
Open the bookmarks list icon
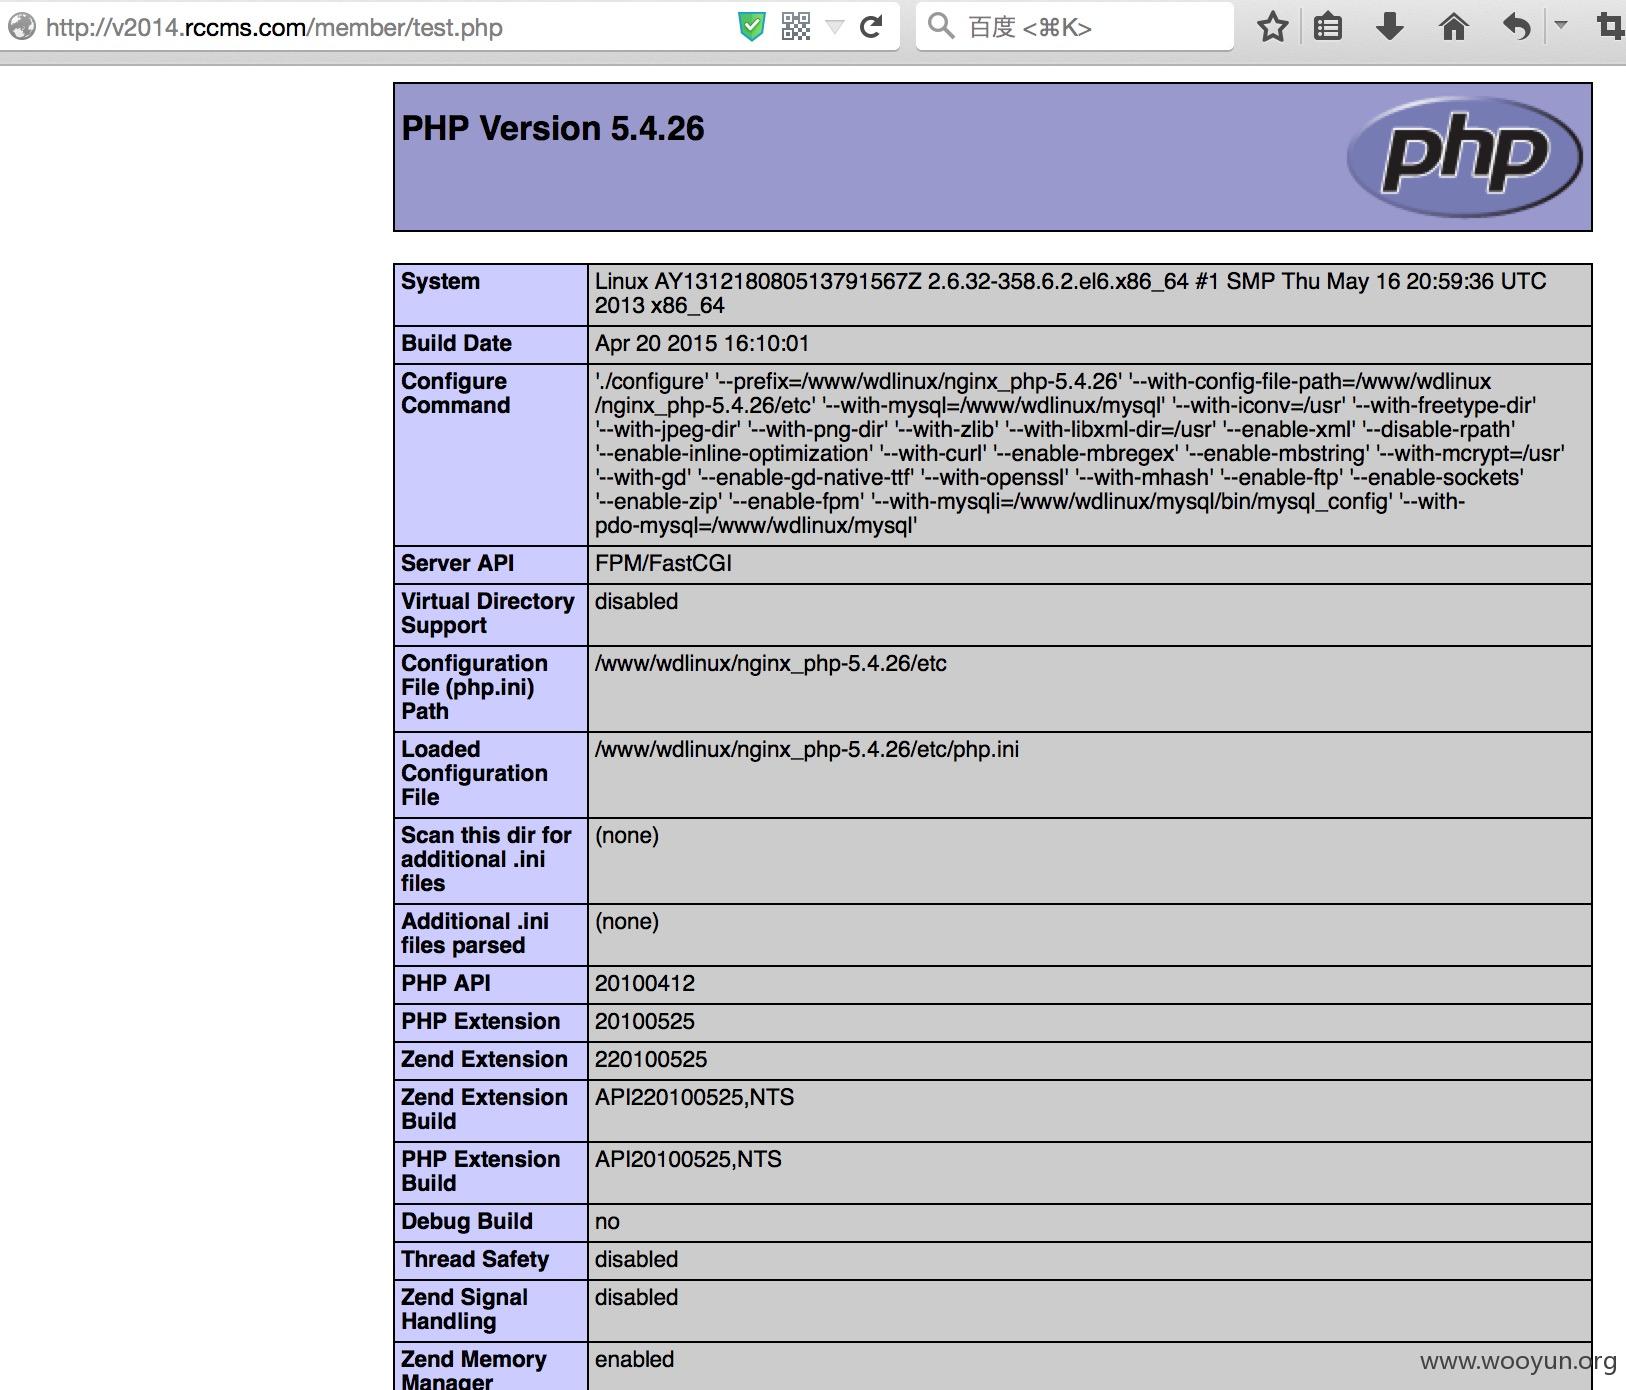click(x=1328, y=27)
